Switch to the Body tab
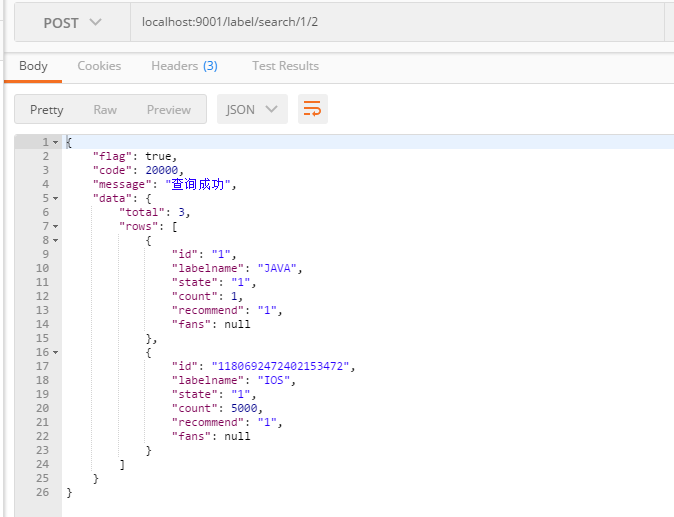The image size is (674, 517). tap(33, 66)
